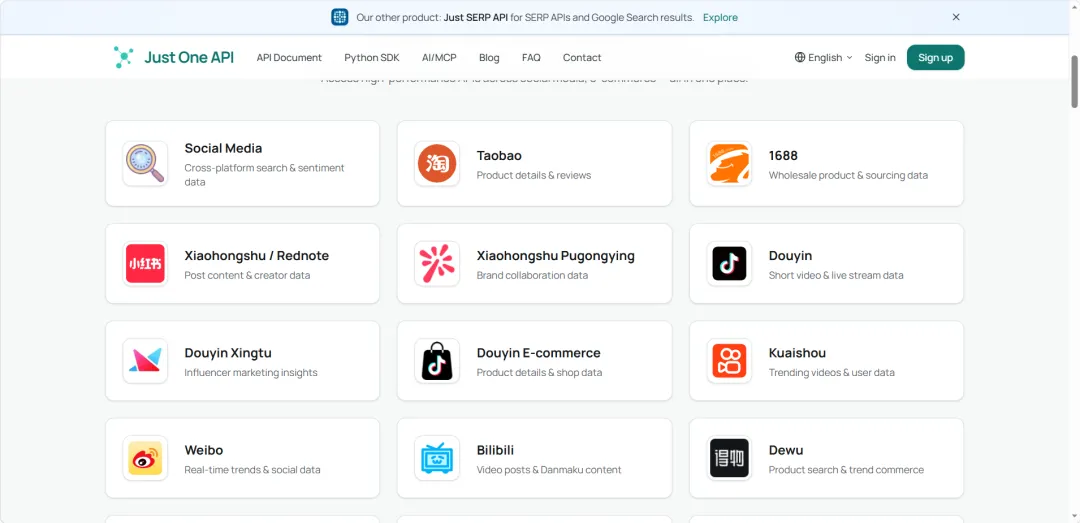1080x523 pixels.
Task: Click 'Cross-platform search & sentiment data' text
Action: (264, 175)
